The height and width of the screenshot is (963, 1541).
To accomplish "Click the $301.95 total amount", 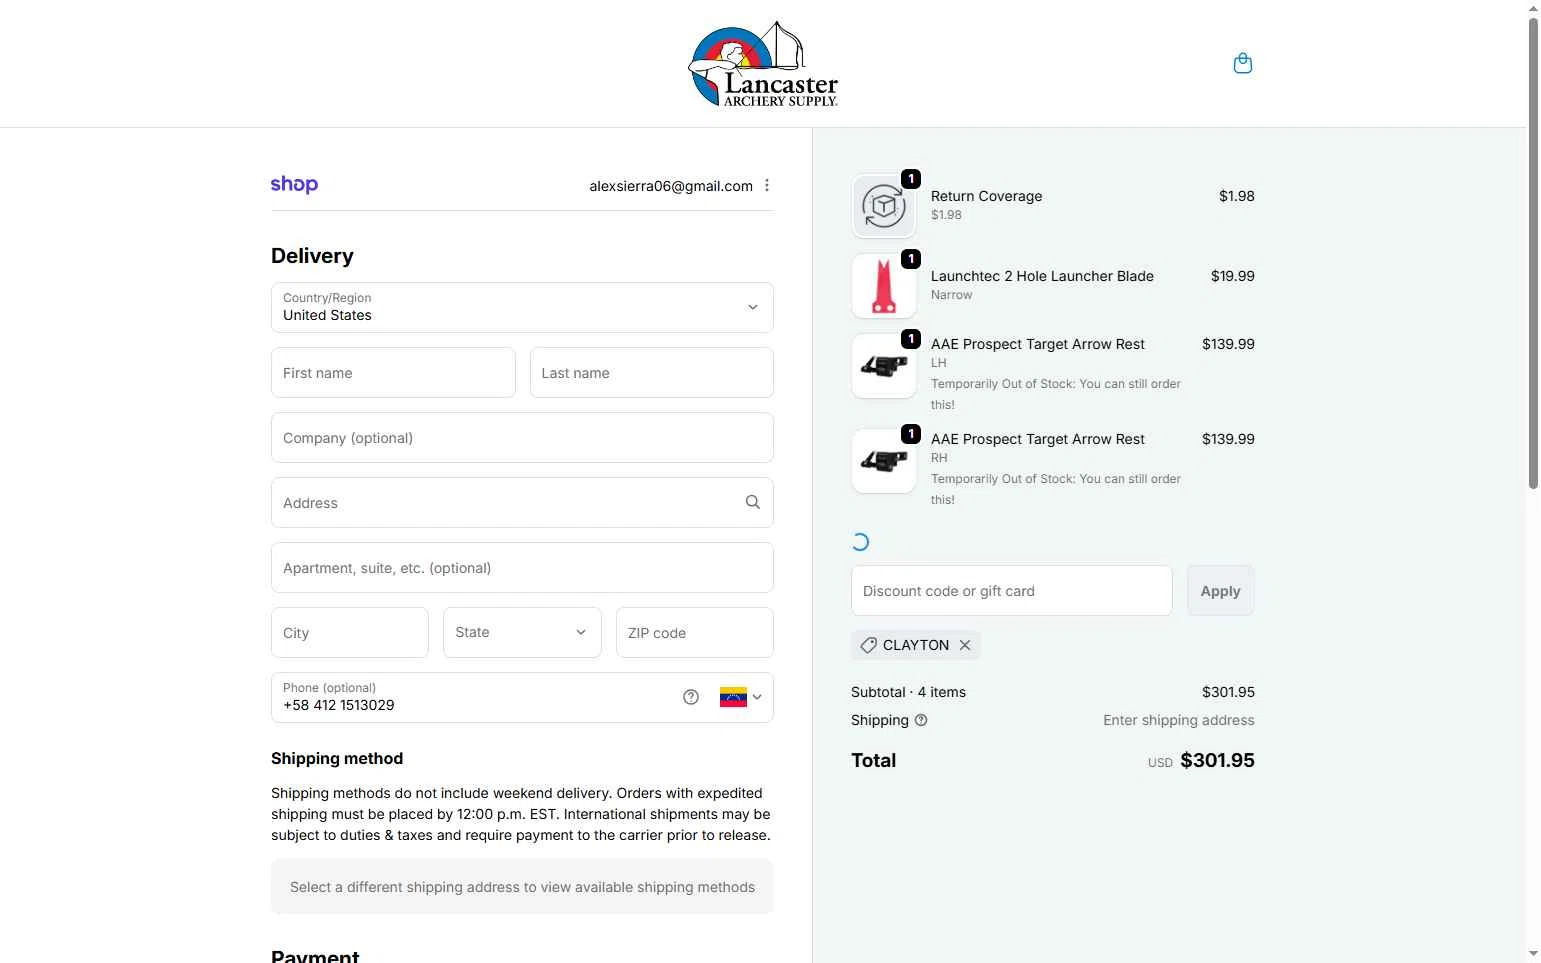I will pos(1217,760).
